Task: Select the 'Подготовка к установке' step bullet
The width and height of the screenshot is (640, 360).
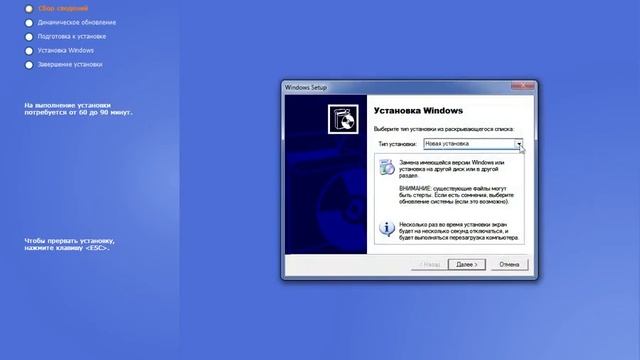Action: pos(29,37)
